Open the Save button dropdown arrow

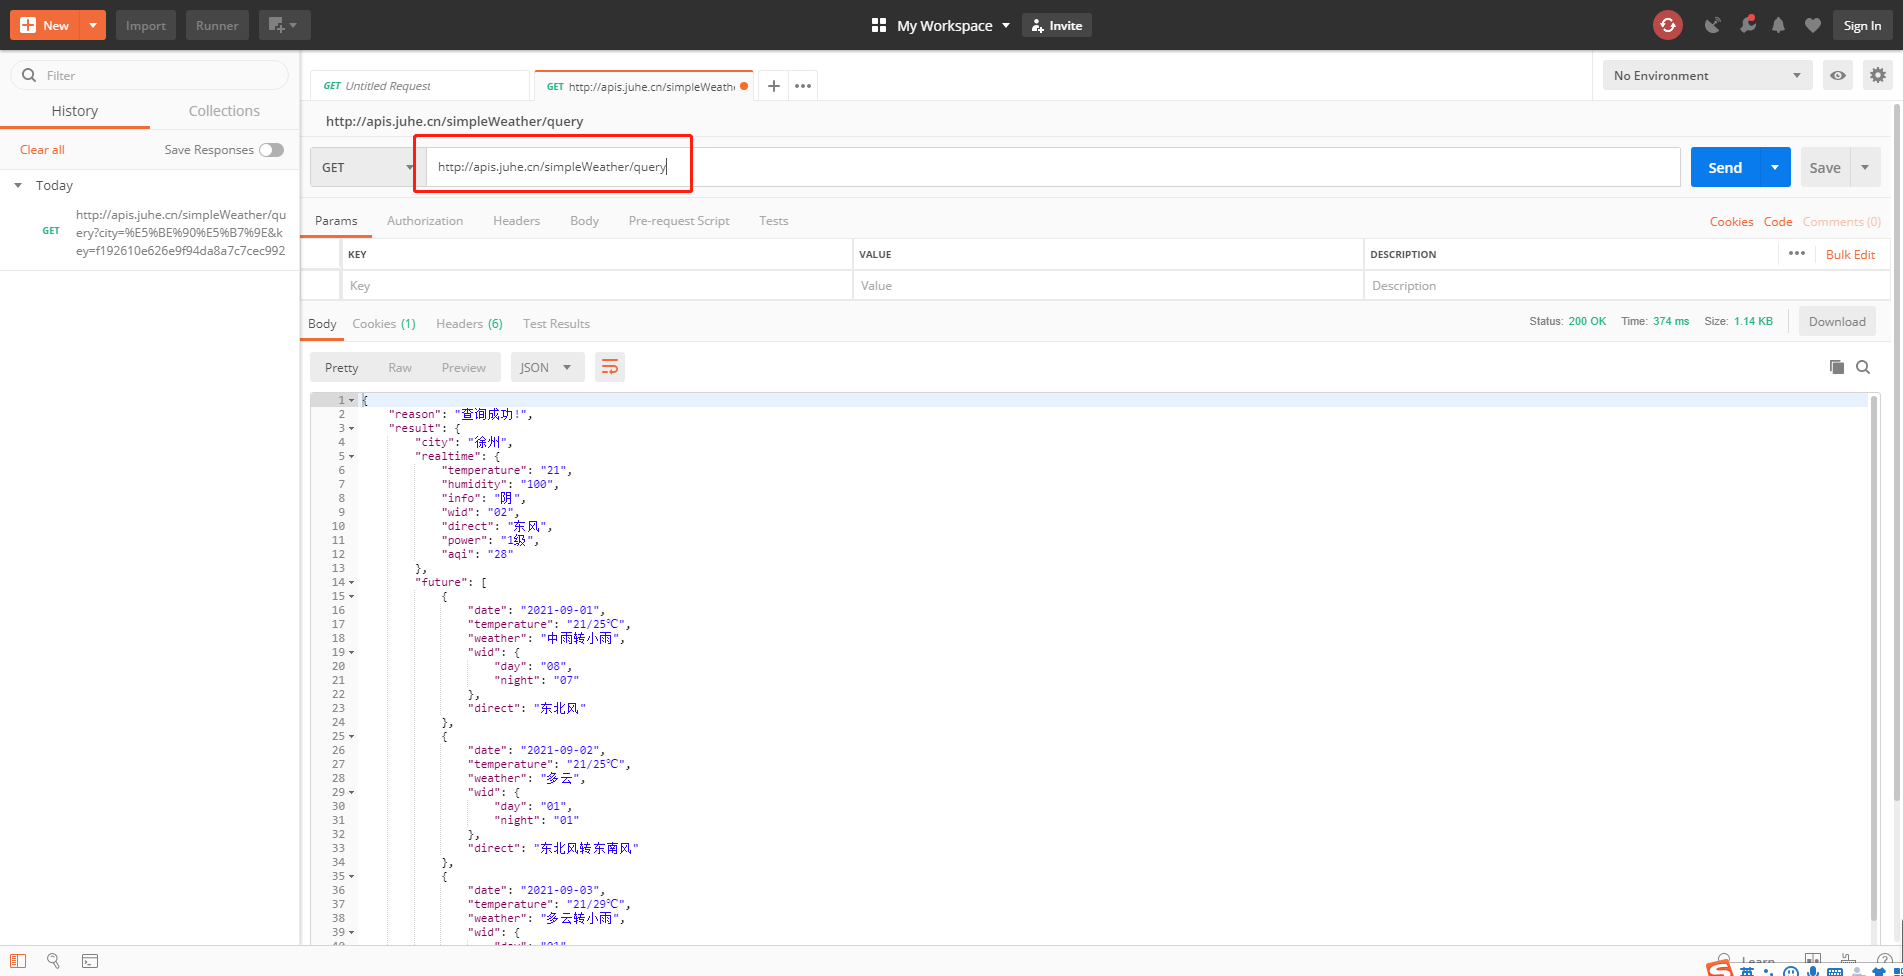pyautogui.click(x=1865, y=167)
